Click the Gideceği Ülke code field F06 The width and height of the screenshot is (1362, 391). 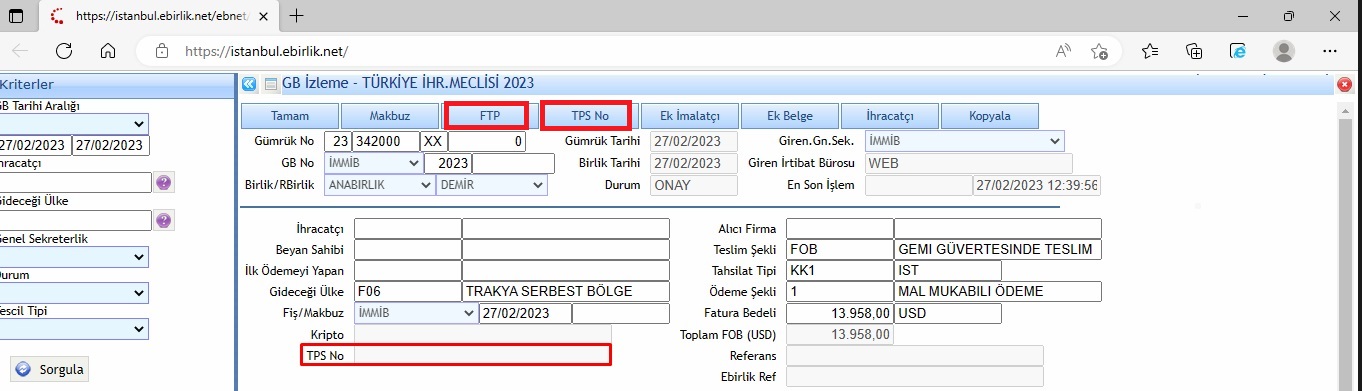click(x=407, y=291)
